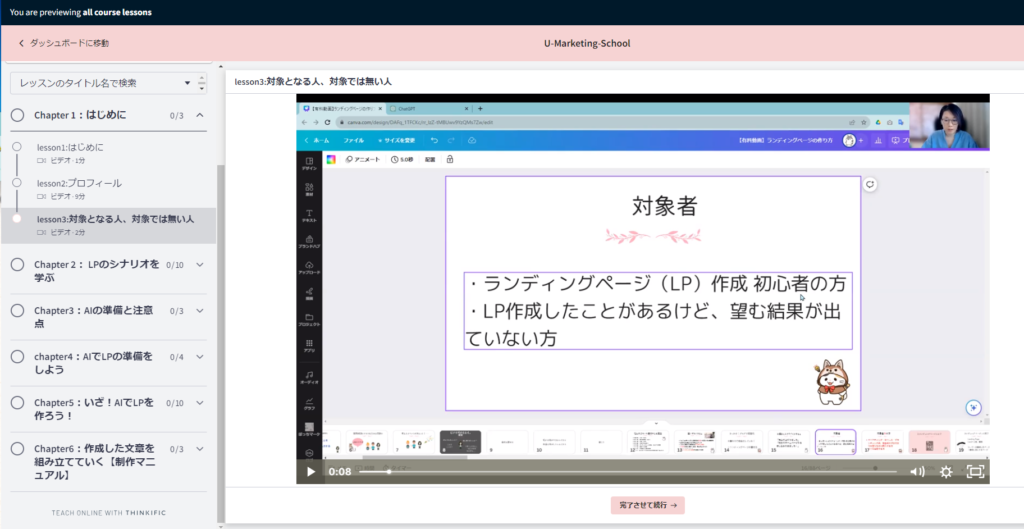This screenshot has width=1024, height=529.
Task: Select lesson1:はじめに in the sidebar
Action: click(70, 147)
